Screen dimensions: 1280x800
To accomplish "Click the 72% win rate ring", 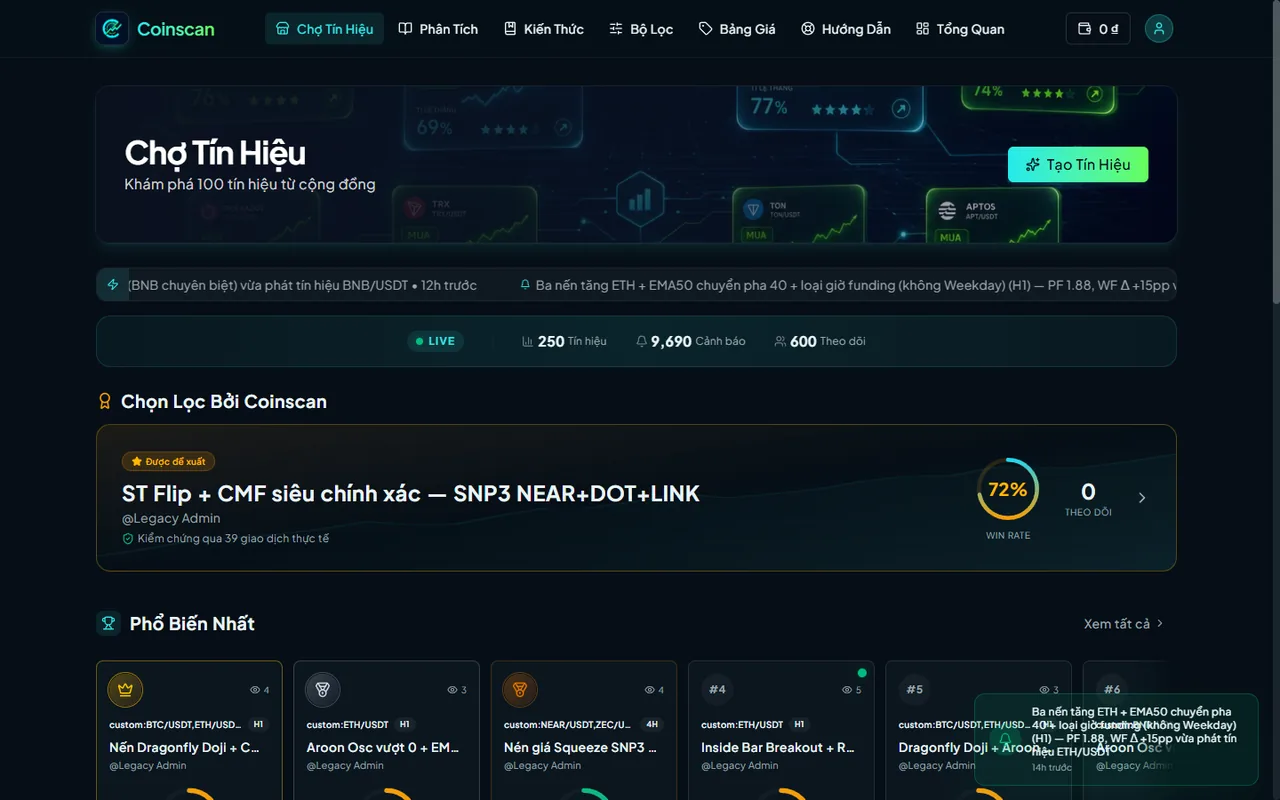I will 1007,489.
